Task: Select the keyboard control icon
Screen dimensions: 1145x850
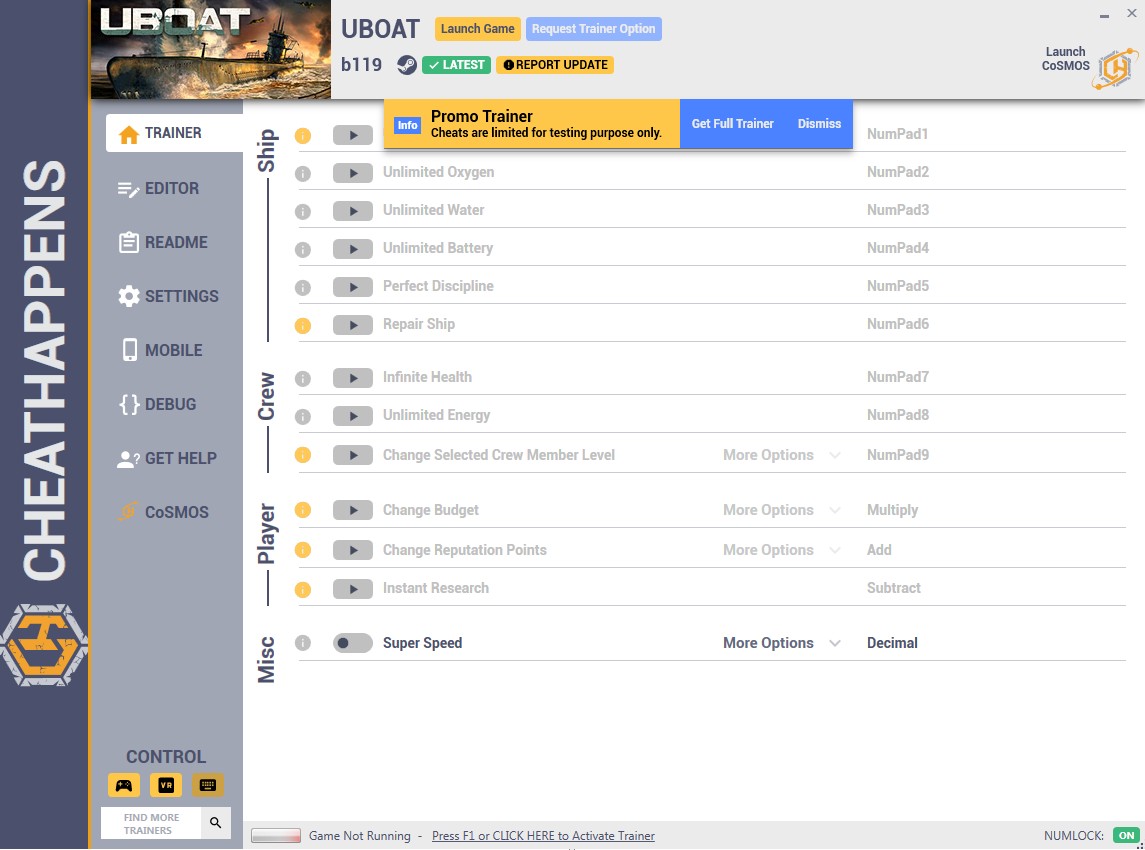Action: coord(208,785)
